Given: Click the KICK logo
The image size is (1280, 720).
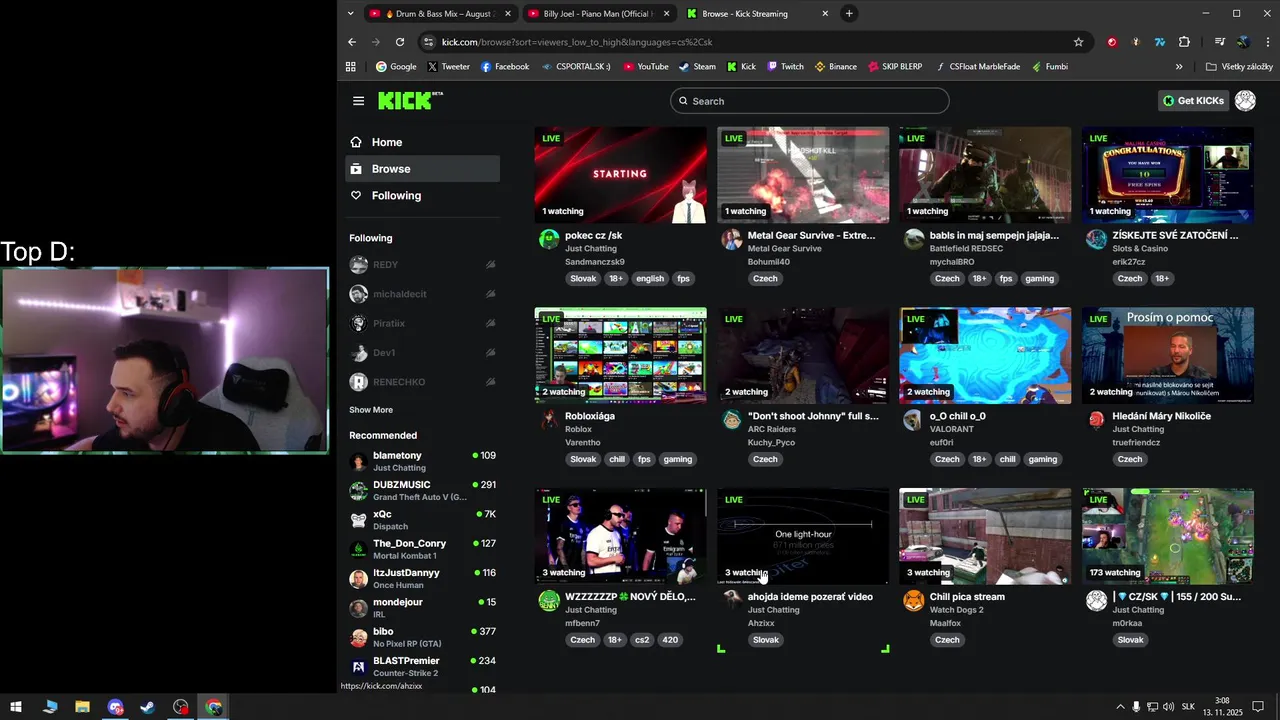Looking at the screenshot, I should (410, 100).
